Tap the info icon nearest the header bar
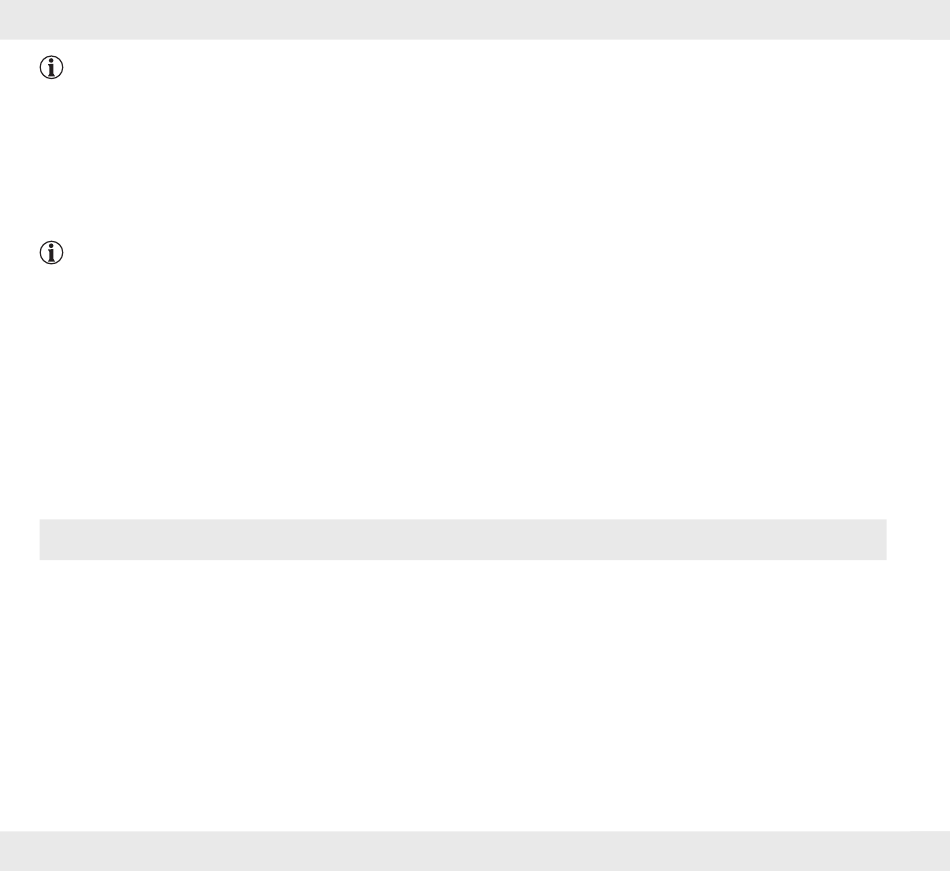This screenshot has height=871, width=950. [x=51, y=67]
